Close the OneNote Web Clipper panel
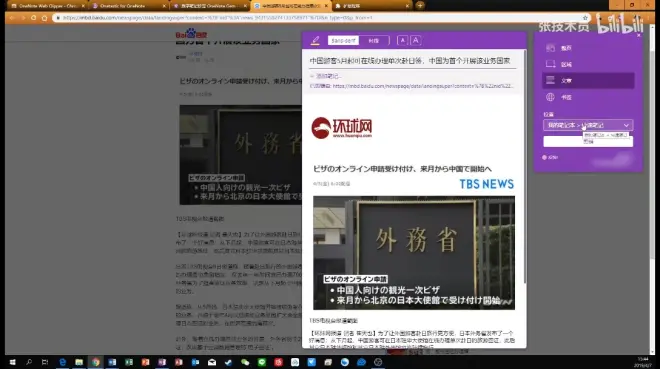 [x=639, y=35]
